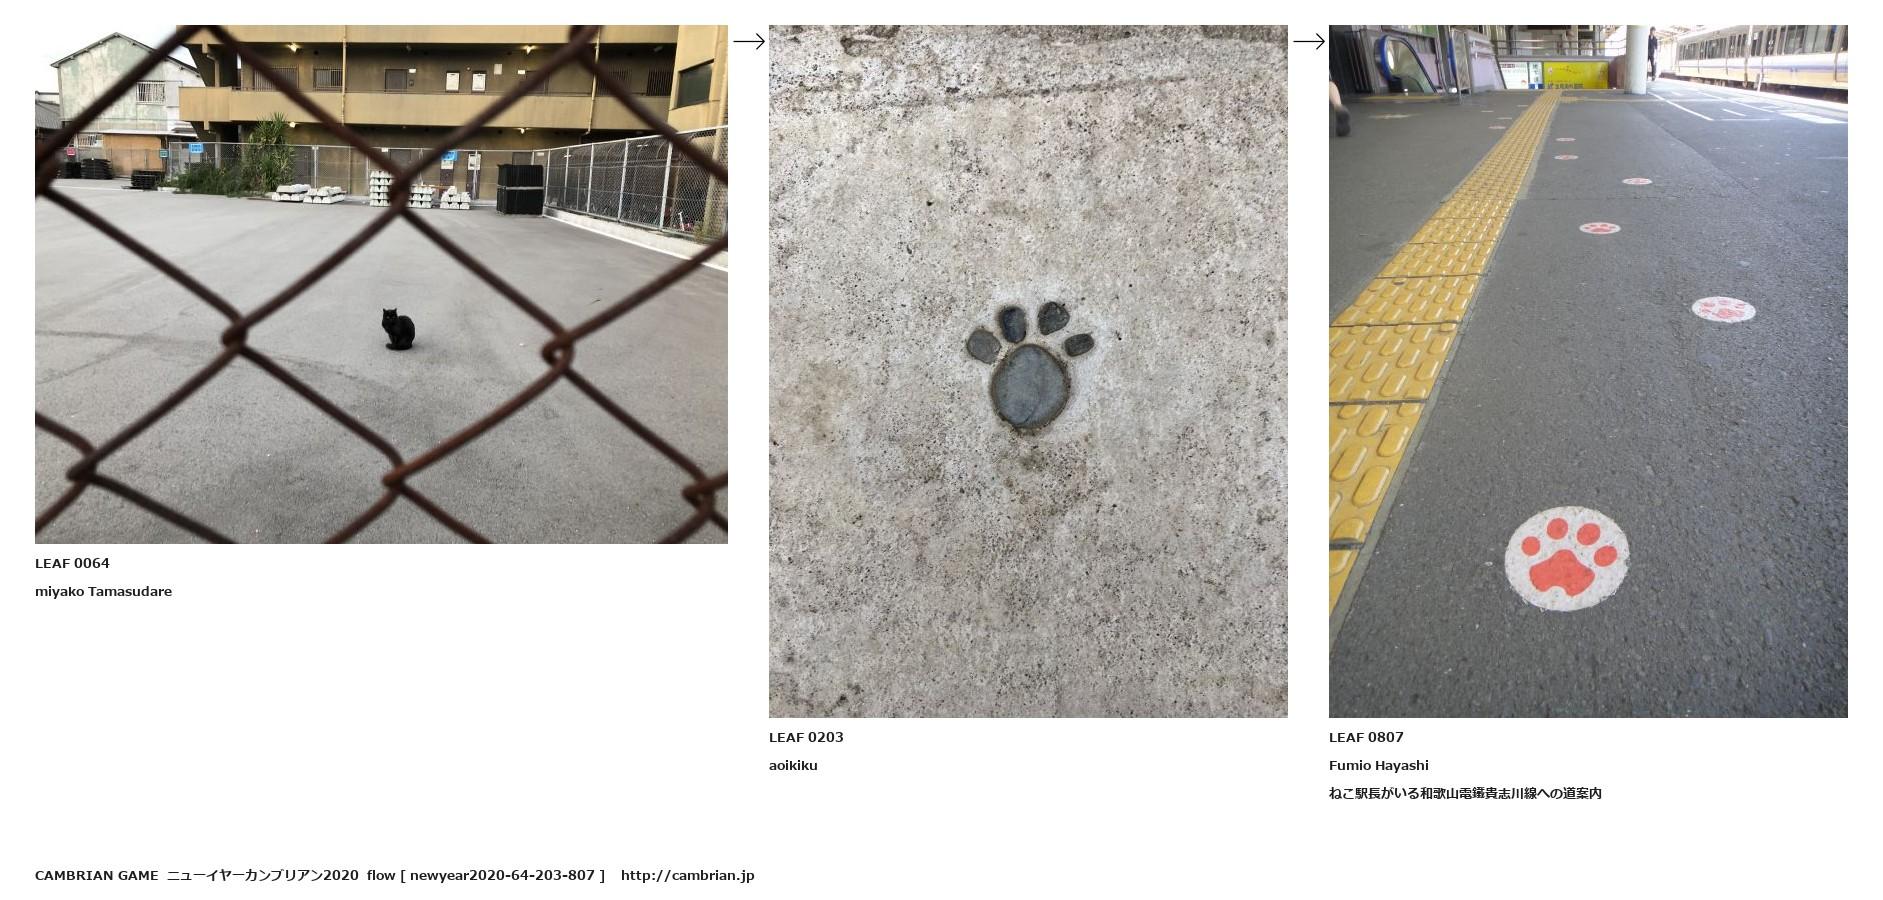Click the CAMBRIAN GAME footer title
This screenshot has width=1883, height=900.
[96, 875]
